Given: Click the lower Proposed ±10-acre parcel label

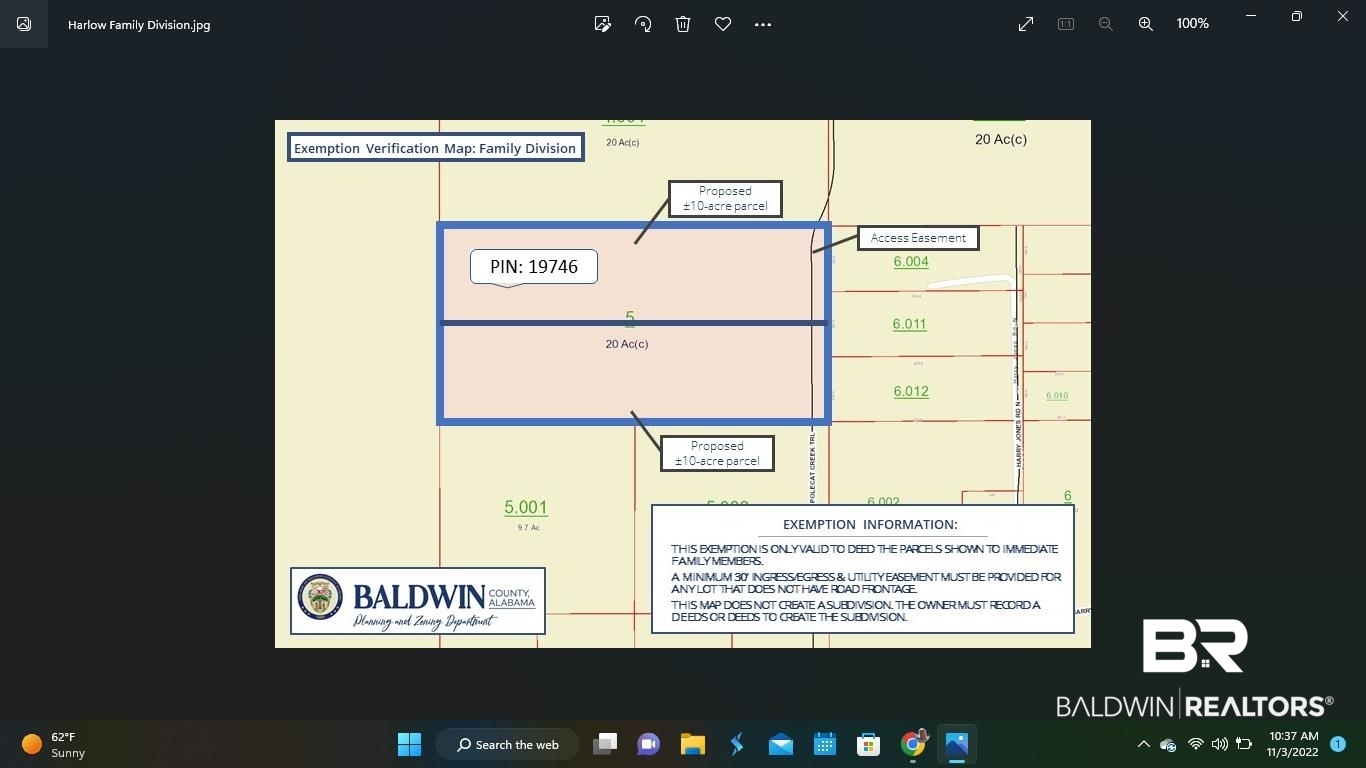Looking at the screenshot, I should coord(717,453).
